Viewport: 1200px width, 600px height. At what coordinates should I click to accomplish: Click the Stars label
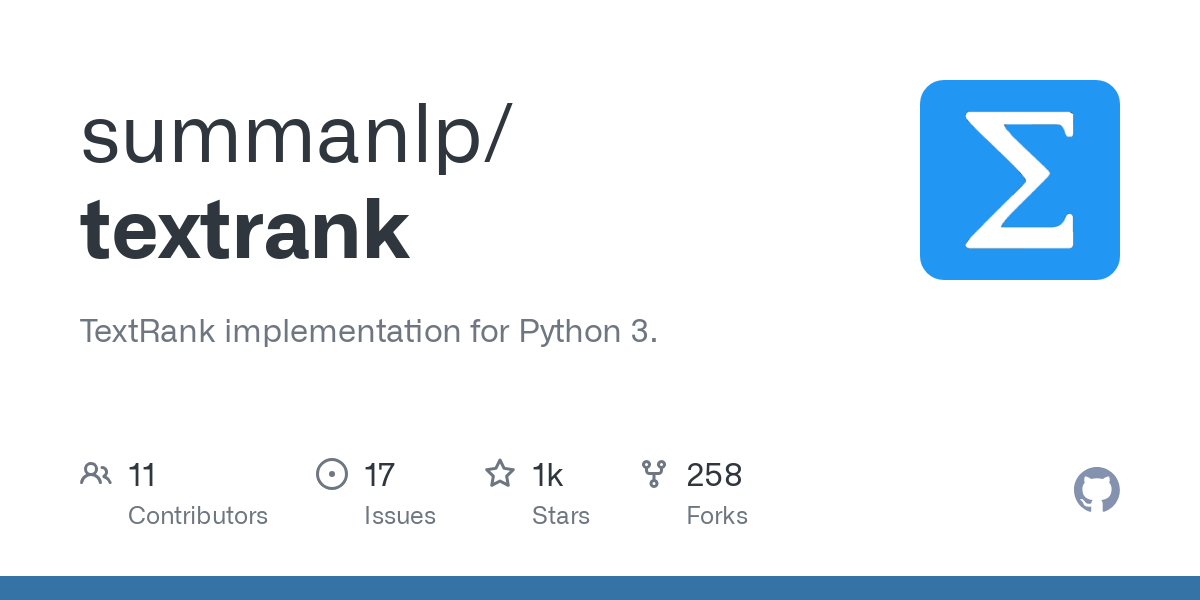[561, 516]
